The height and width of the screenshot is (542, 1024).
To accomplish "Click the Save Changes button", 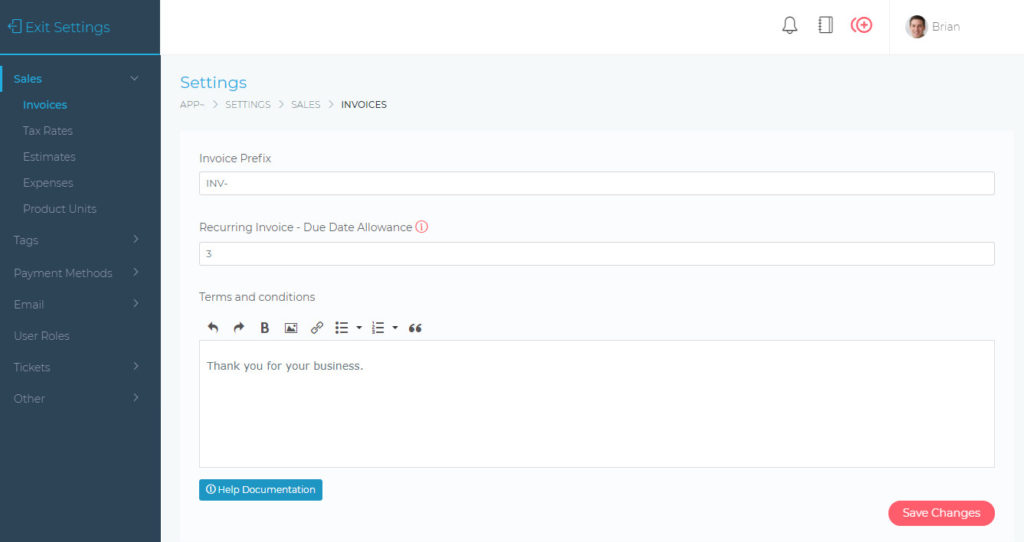I will pos(941,513).
